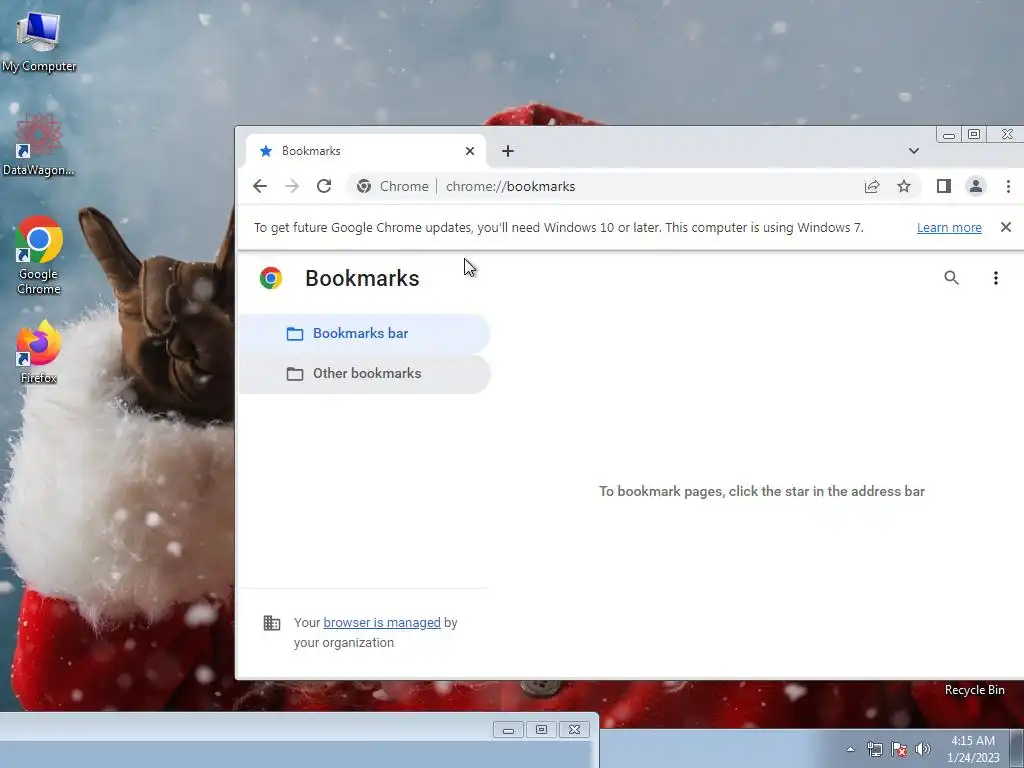Click the Chrome logo beside Bookmarks heading
This screenshot has height=768, width=1024.
[x=270, y=278]
